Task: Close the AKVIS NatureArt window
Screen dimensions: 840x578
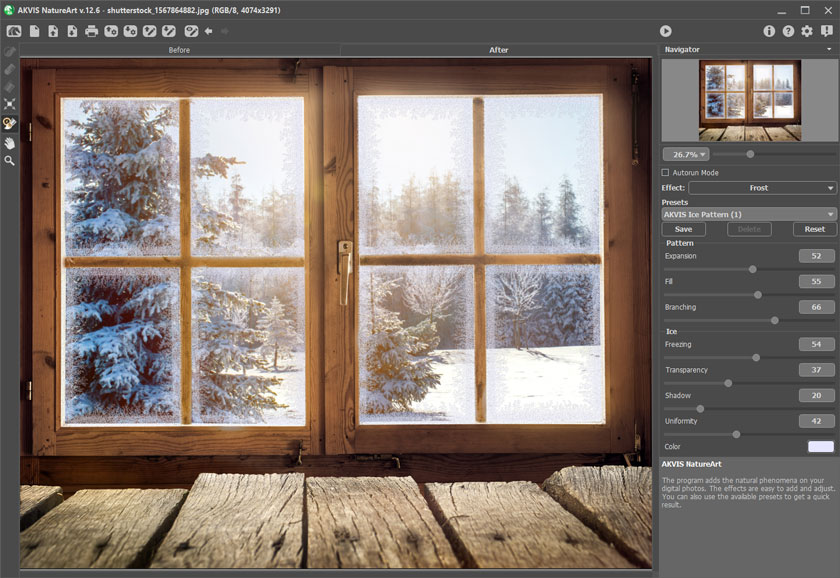Action: point(828,10)
